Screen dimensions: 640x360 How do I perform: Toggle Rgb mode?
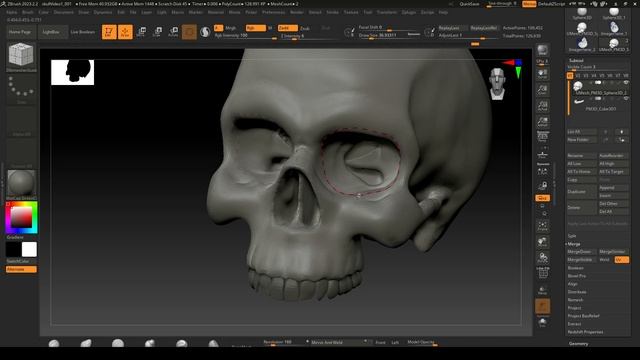click(256, 28)
